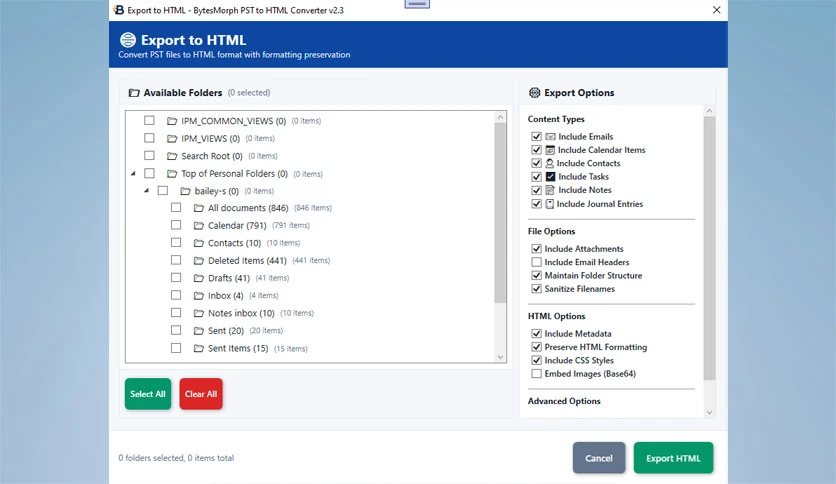Click the Cancel button
This screenshot has width=836, height=484.
click(599, 458)
